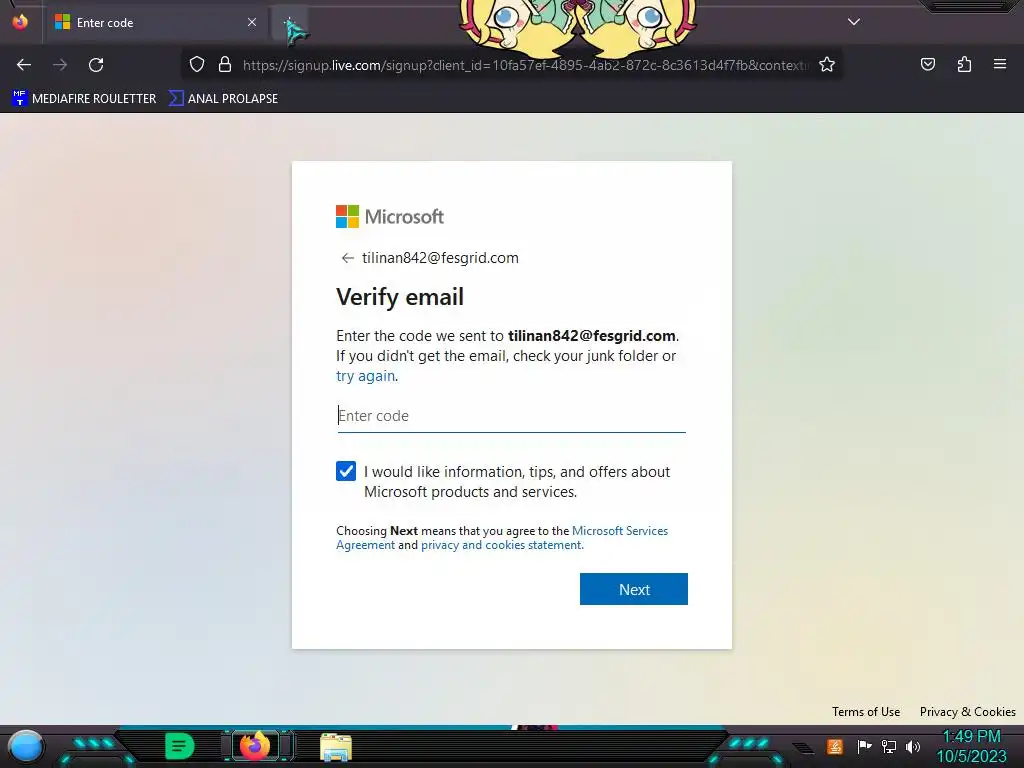The width and height of the screenshot is (1024, 768).
Task: Focus the Enter code input field
Action: (511, 416)
